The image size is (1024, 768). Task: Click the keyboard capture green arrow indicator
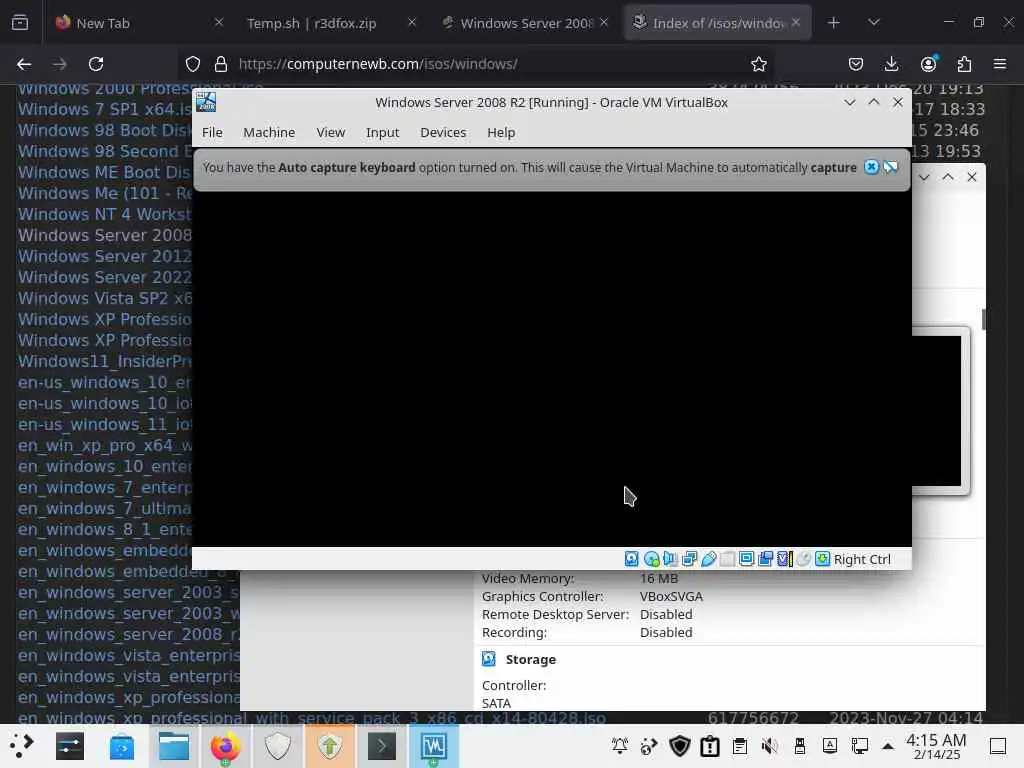(x=823, y=559)
